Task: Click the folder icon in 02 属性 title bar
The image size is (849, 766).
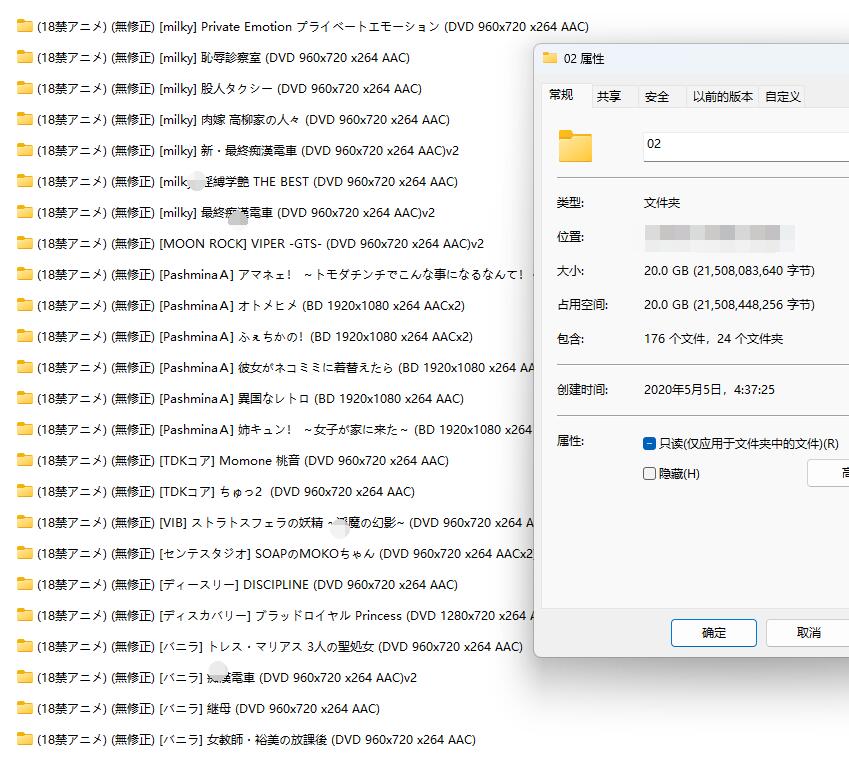Action: point(550,59)
